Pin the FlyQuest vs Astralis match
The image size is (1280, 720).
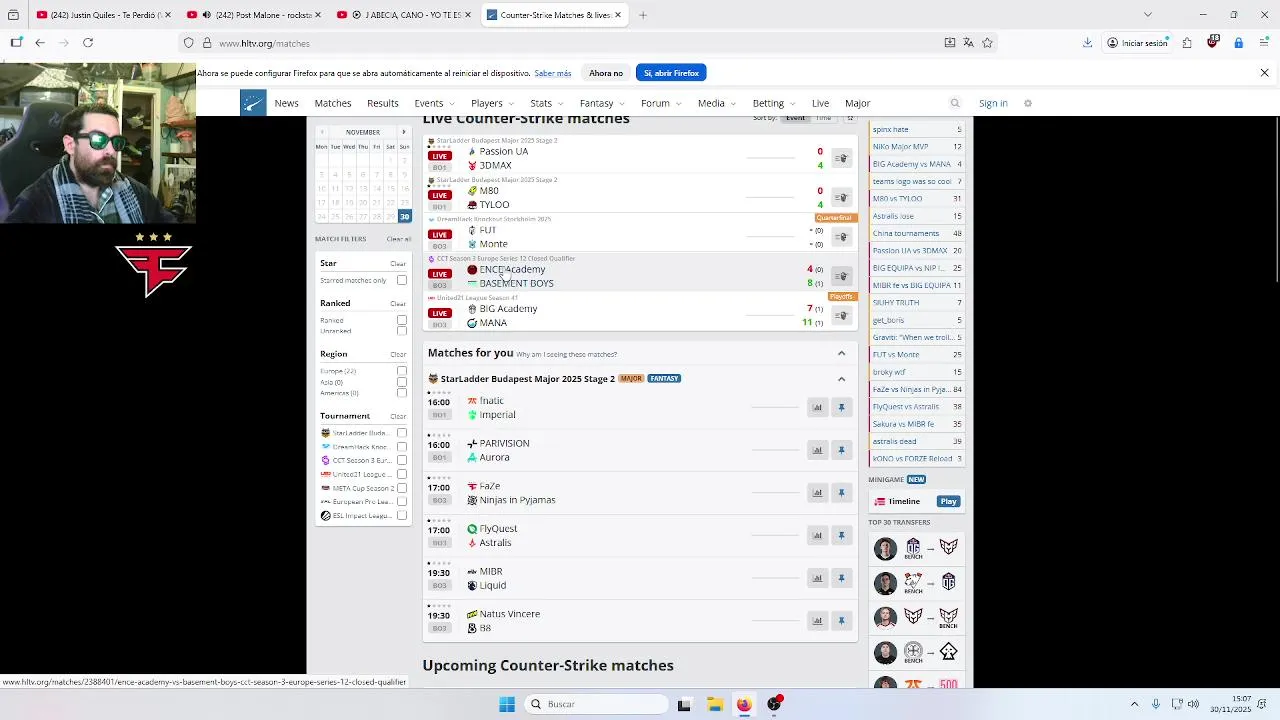coord(841,535)
